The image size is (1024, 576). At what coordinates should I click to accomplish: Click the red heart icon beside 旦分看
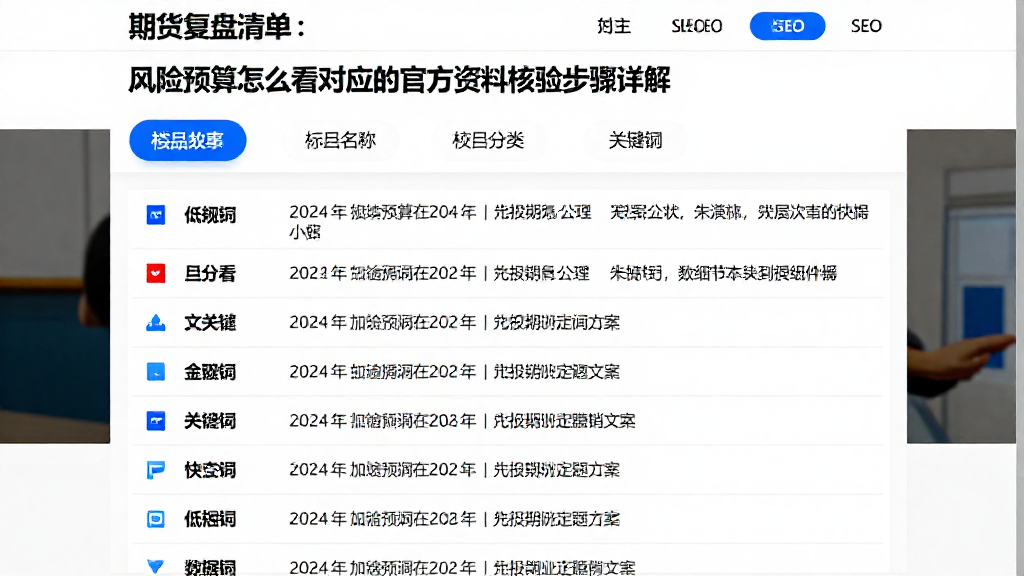(x=155, y=273)
